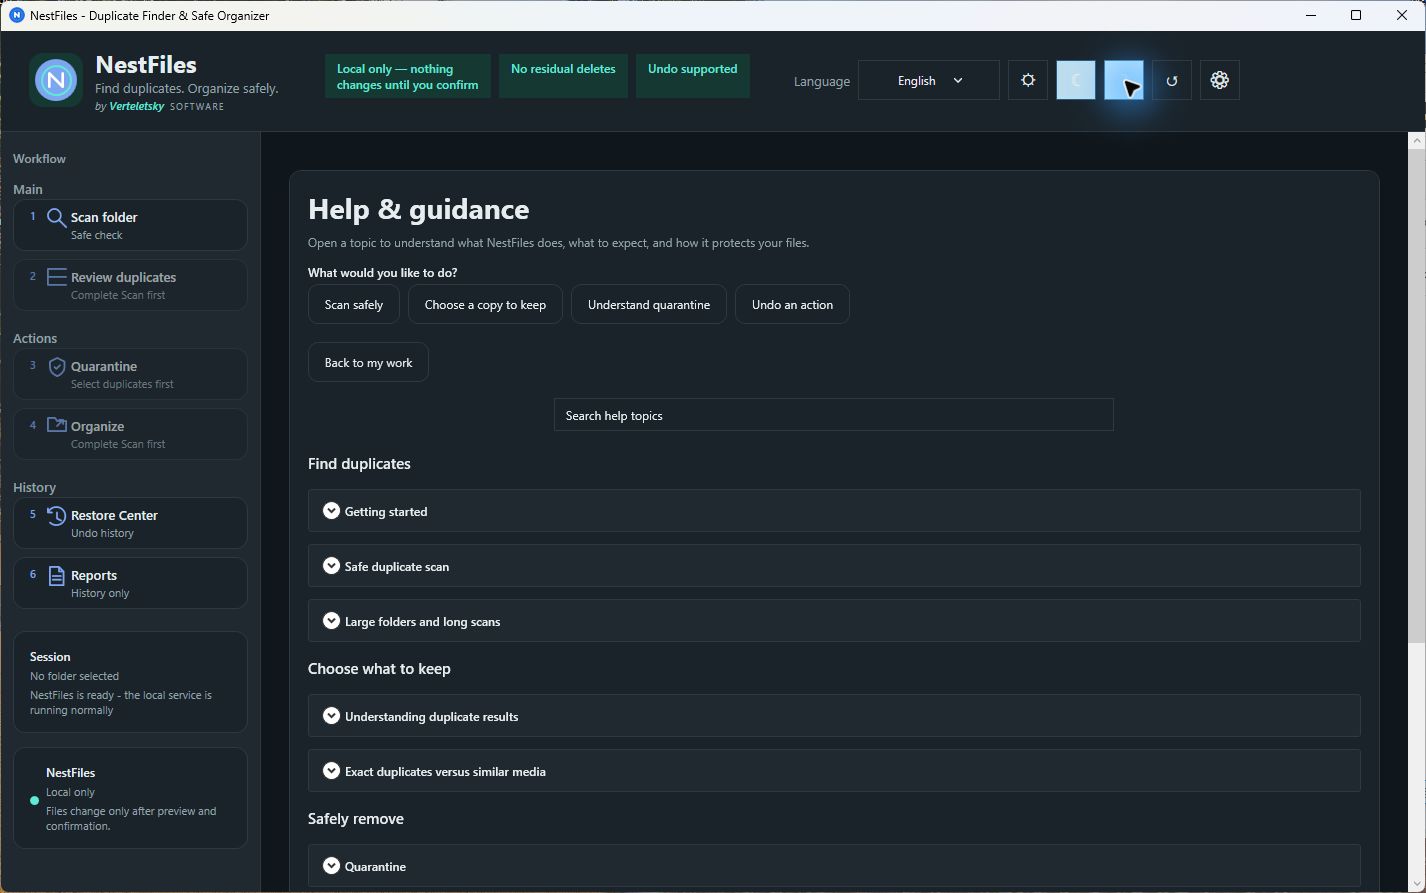Click the Review duplicates list icon

(x=57, y=277)
